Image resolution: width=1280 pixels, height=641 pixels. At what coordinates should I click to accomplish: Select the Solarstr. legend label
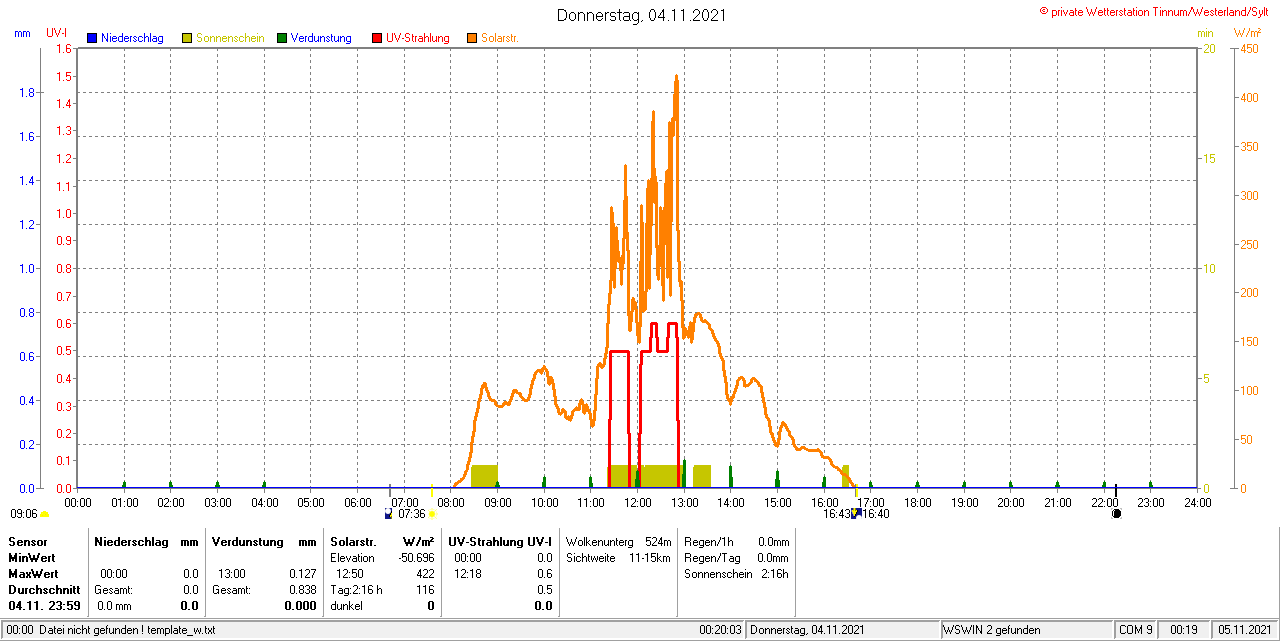point(499,38)
